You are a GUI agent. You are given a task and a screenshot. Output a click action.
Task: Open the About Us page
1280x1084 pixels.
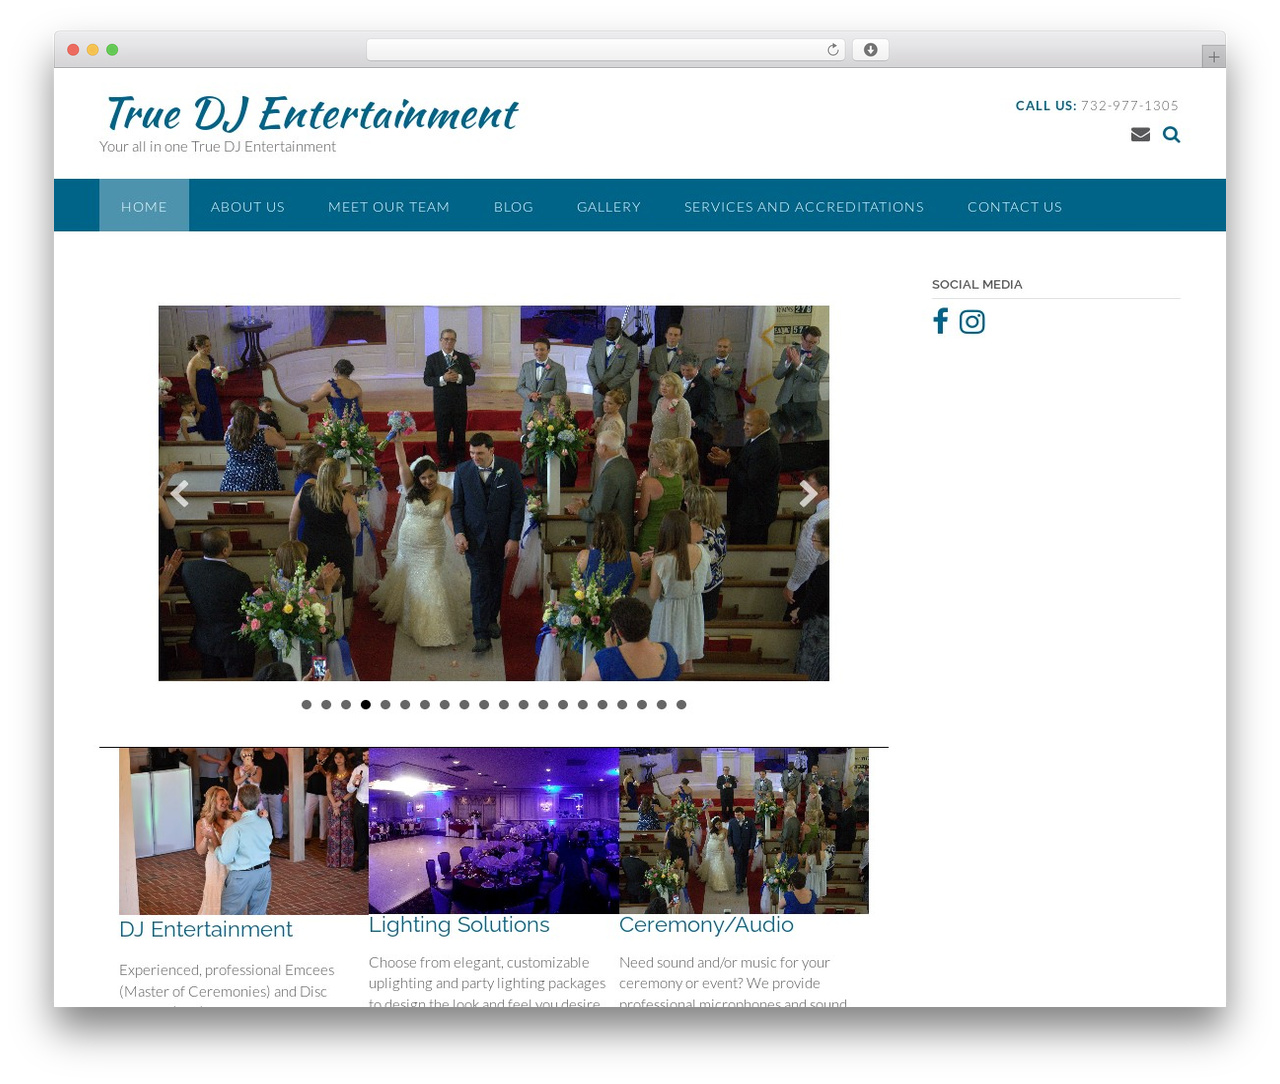pyautogui.click(x=248, y=206)
